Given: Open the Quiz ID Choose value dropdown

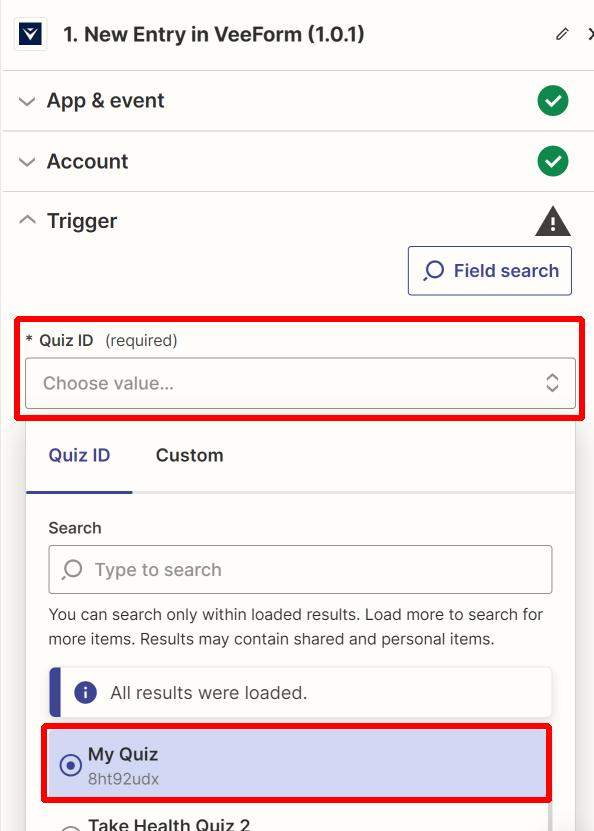Looking at the screenshot, I should (300, 383).
